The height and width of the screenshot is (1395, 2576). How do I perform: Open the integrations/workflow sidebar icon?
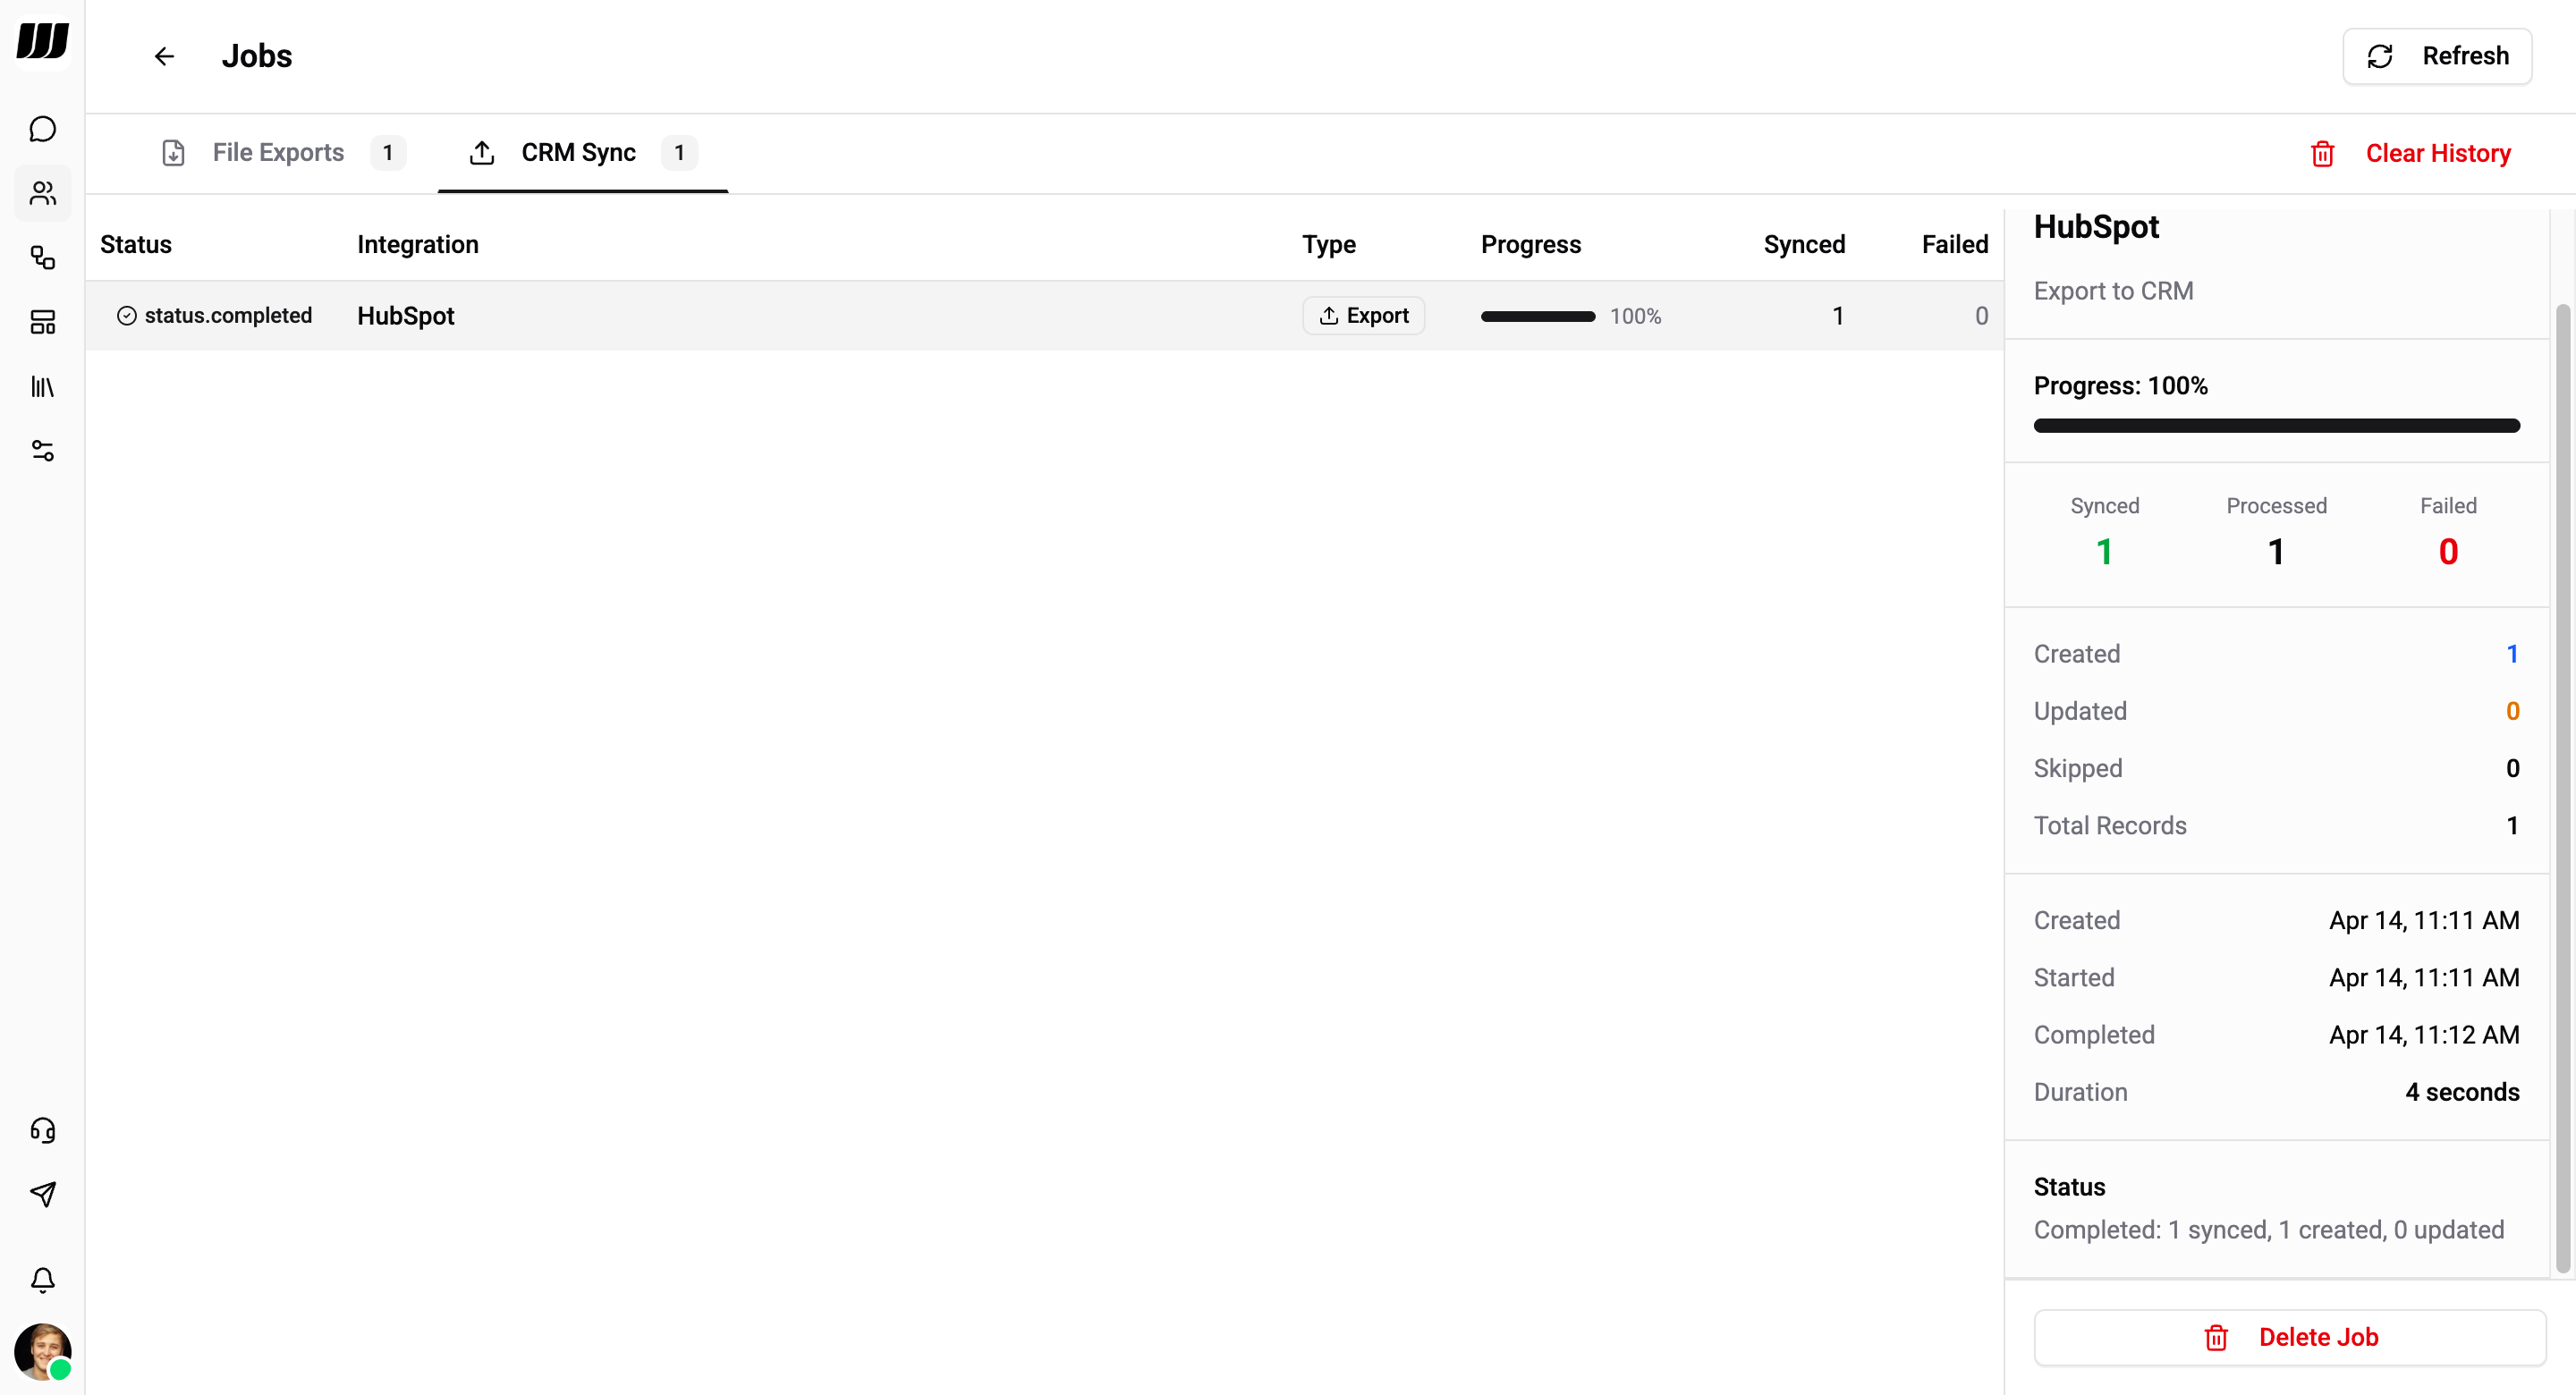point(42,258)
